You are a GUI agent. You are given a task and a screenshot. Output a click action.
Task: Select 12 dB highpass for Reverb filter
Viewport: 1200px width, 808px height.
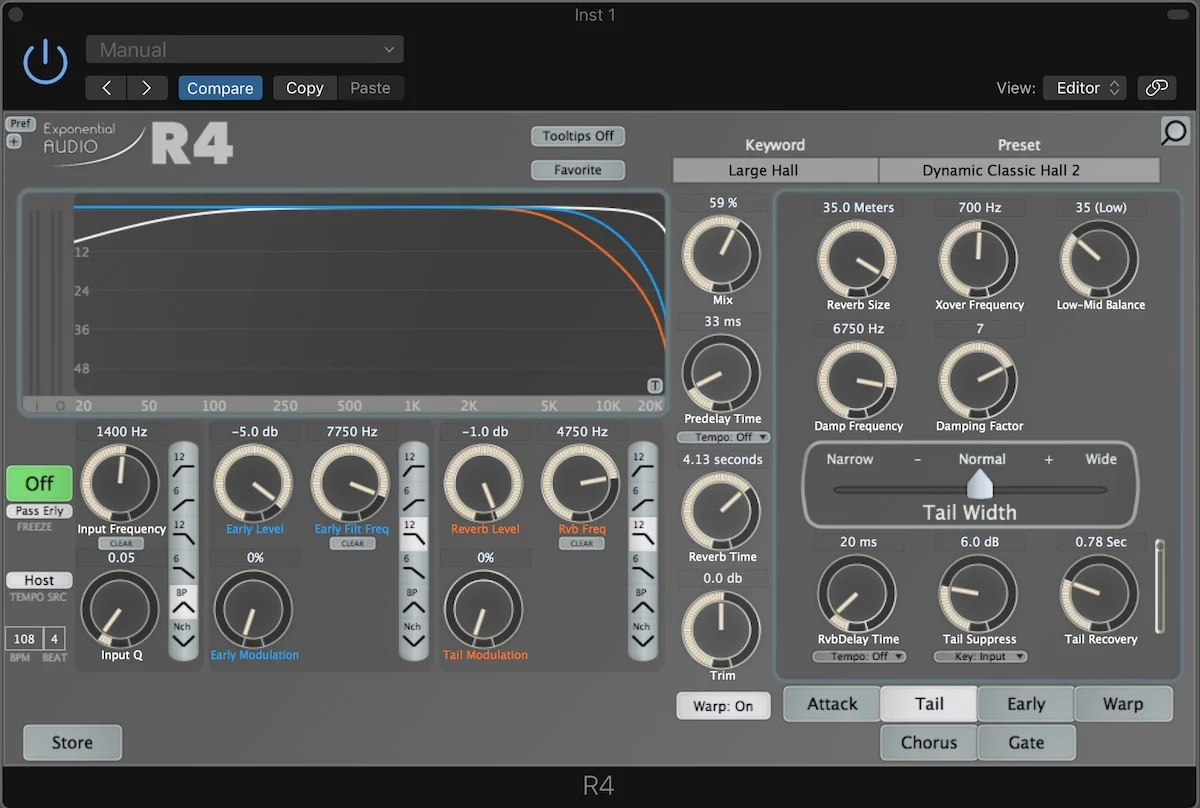click(x=642, y=463)
